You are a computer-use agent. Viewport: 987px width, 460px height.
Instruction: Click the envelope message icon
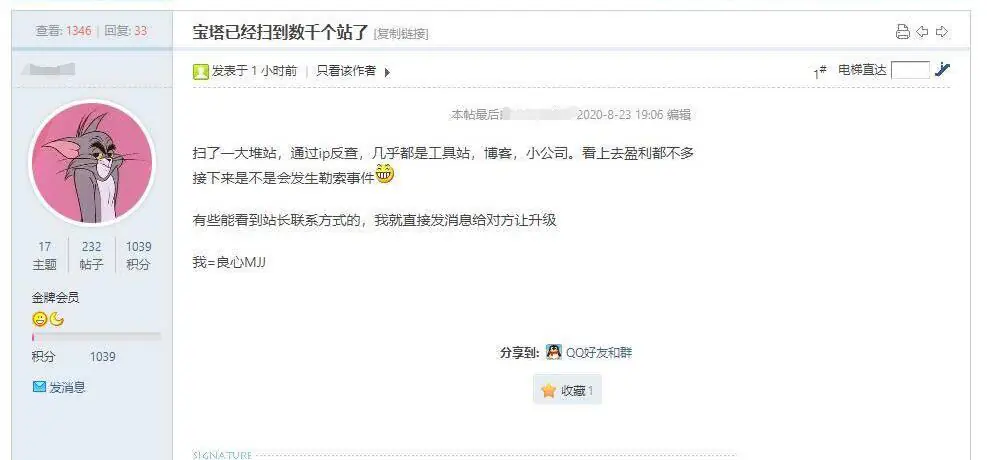[x=39, y=387]
